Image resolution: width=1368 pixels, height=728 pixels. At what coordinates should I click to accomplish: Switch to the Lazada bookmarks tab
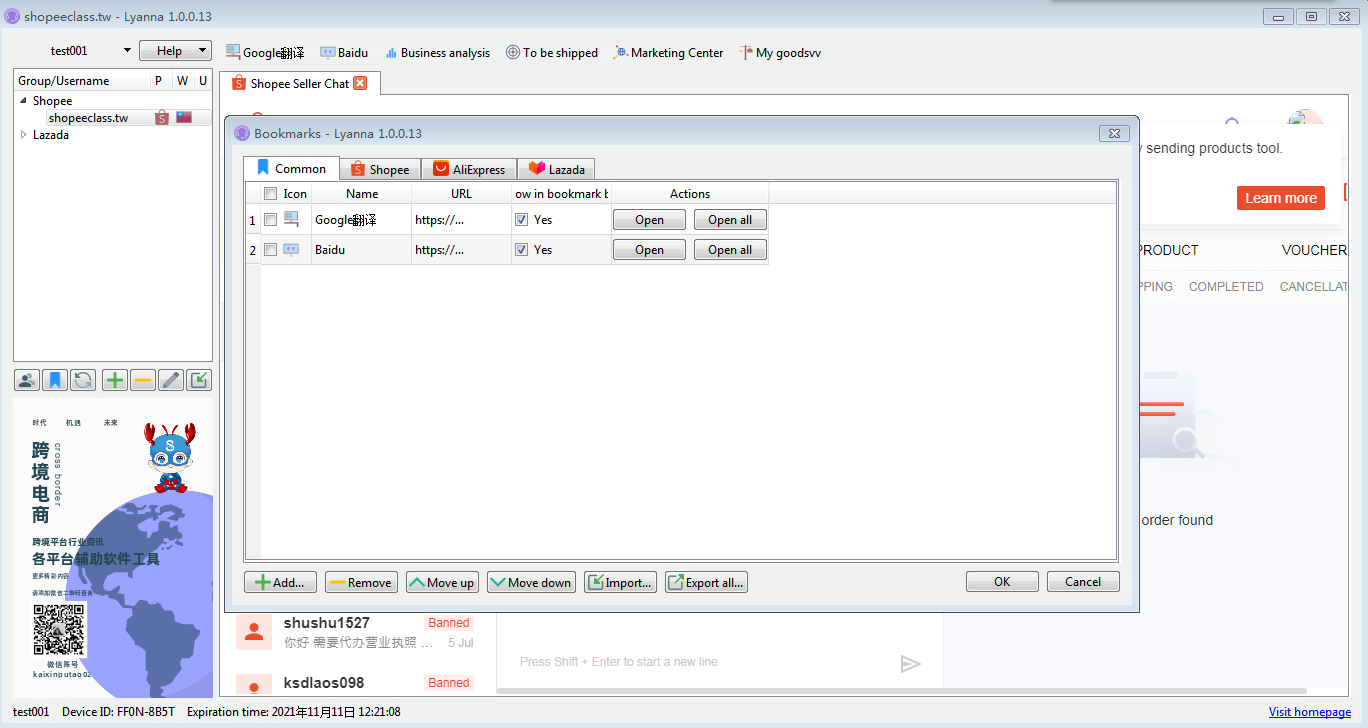tap(557, 169)
